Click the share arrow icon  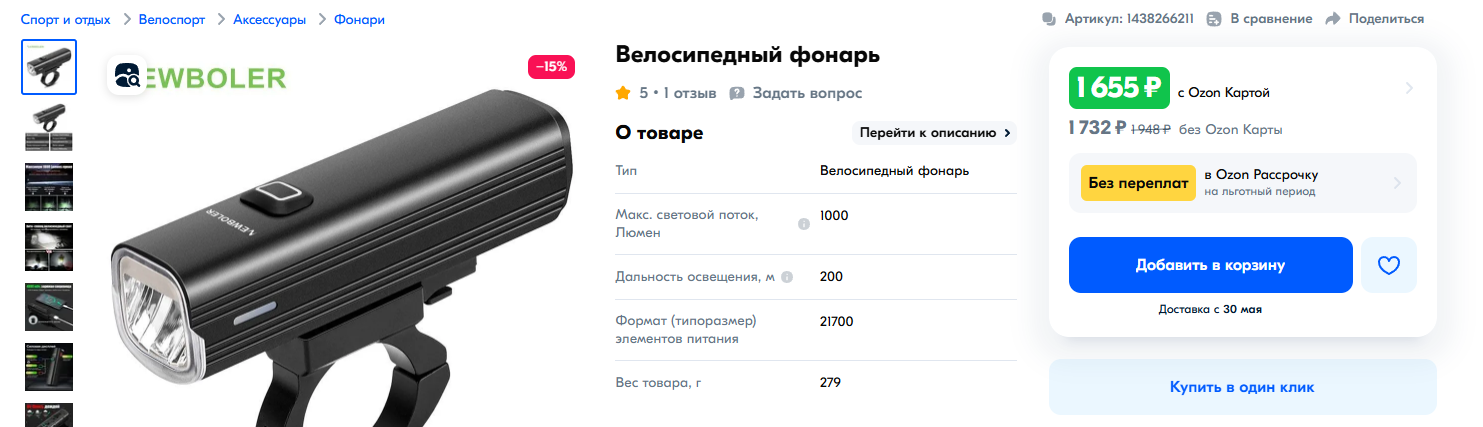pos(1332,19)
